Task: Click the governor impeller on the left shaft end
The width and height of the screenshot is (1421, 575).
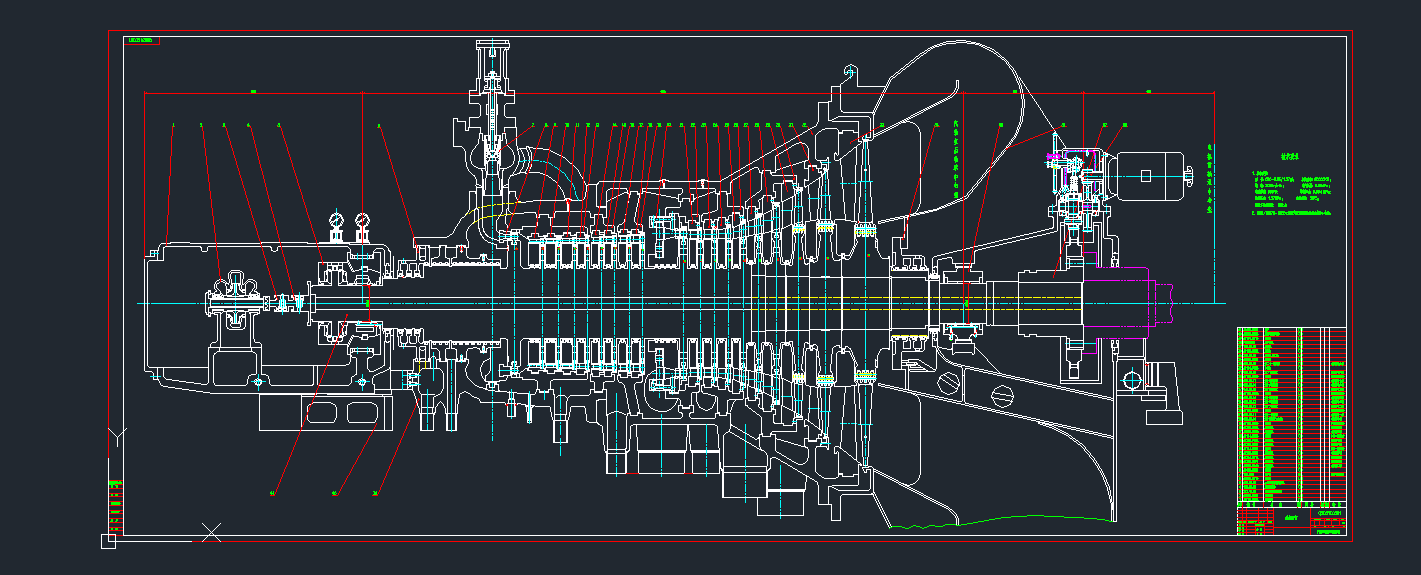Action: tap(236, 299)
